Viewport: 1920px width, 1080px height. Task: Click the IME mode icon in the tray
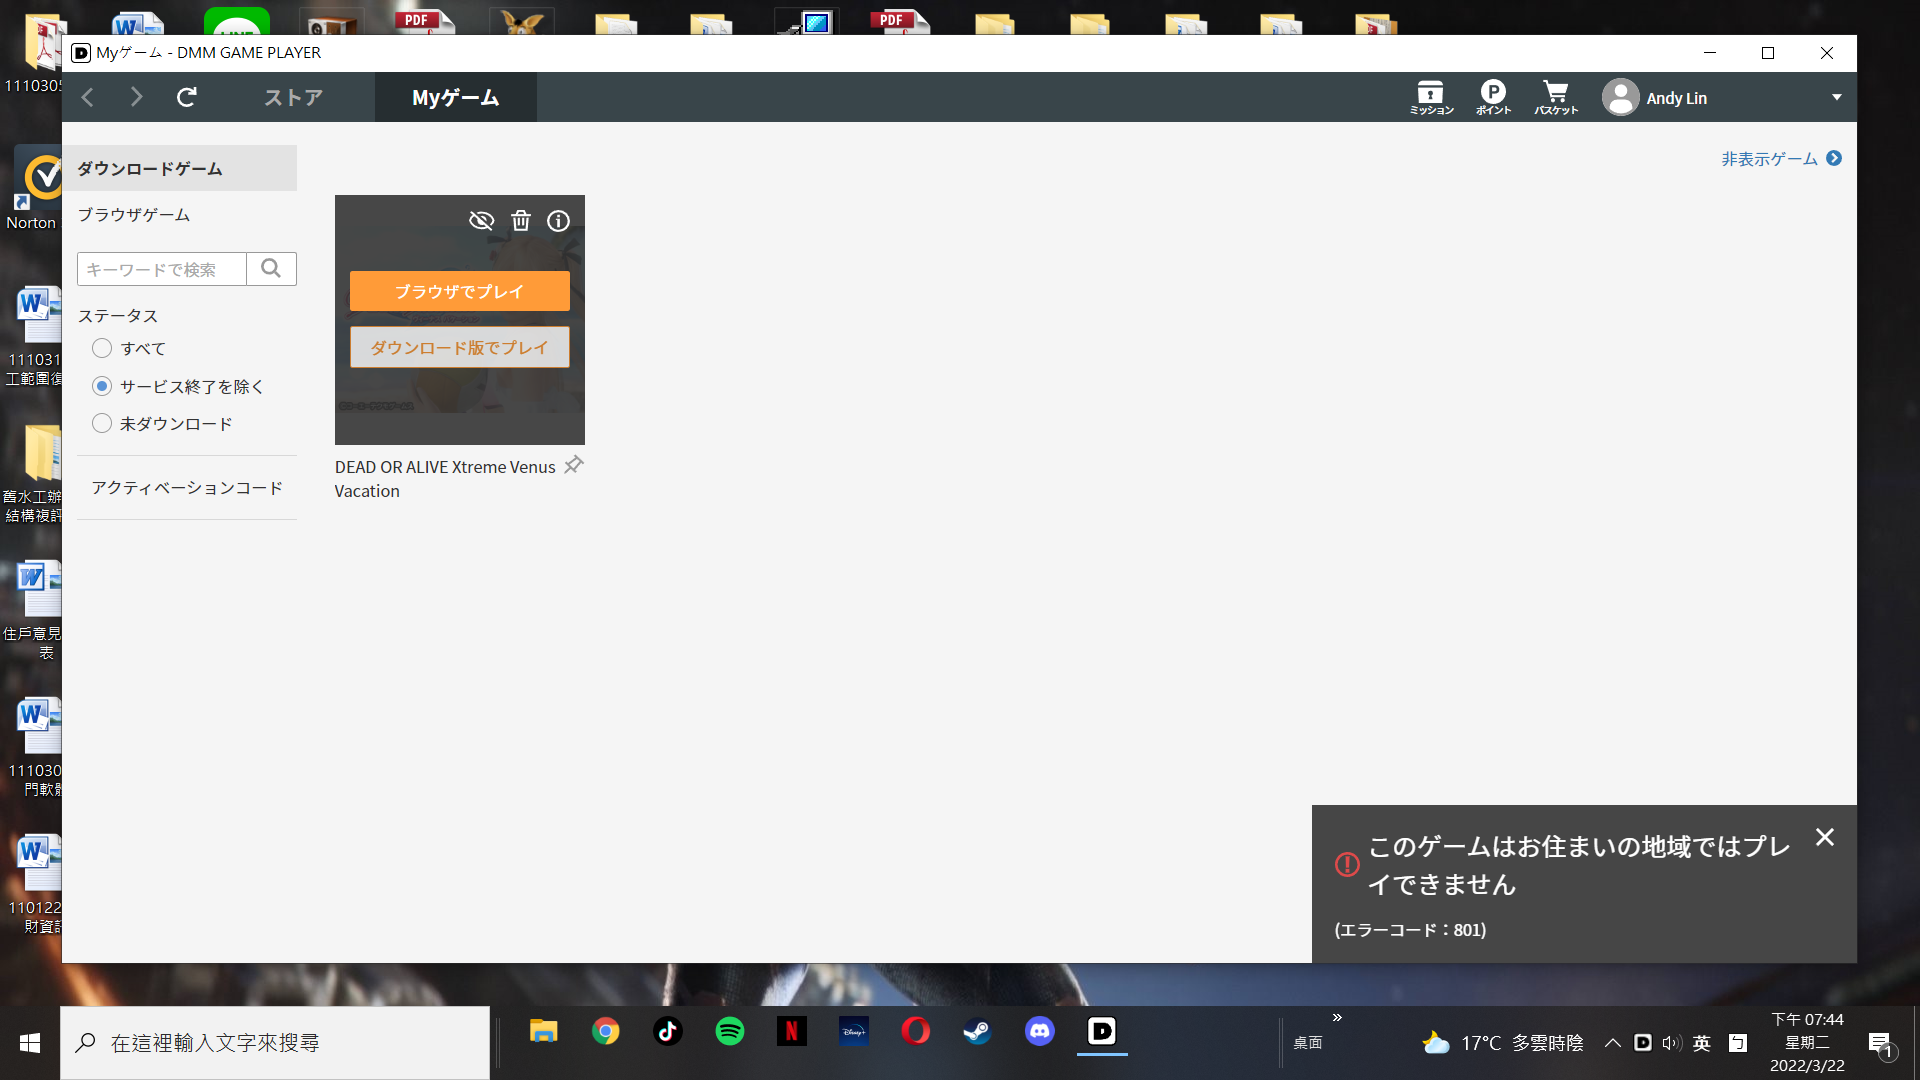1738,1043
